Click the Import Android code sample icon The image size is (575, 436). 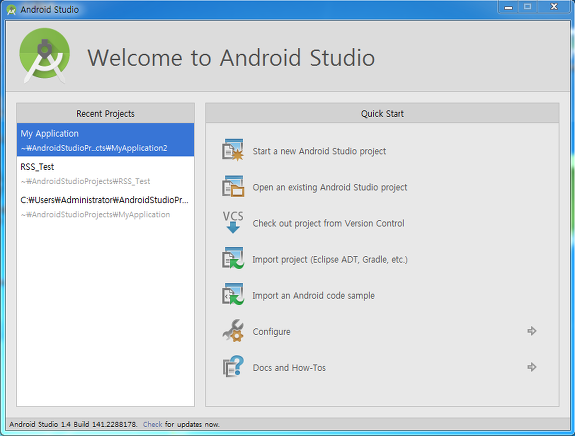pos(232,294)
